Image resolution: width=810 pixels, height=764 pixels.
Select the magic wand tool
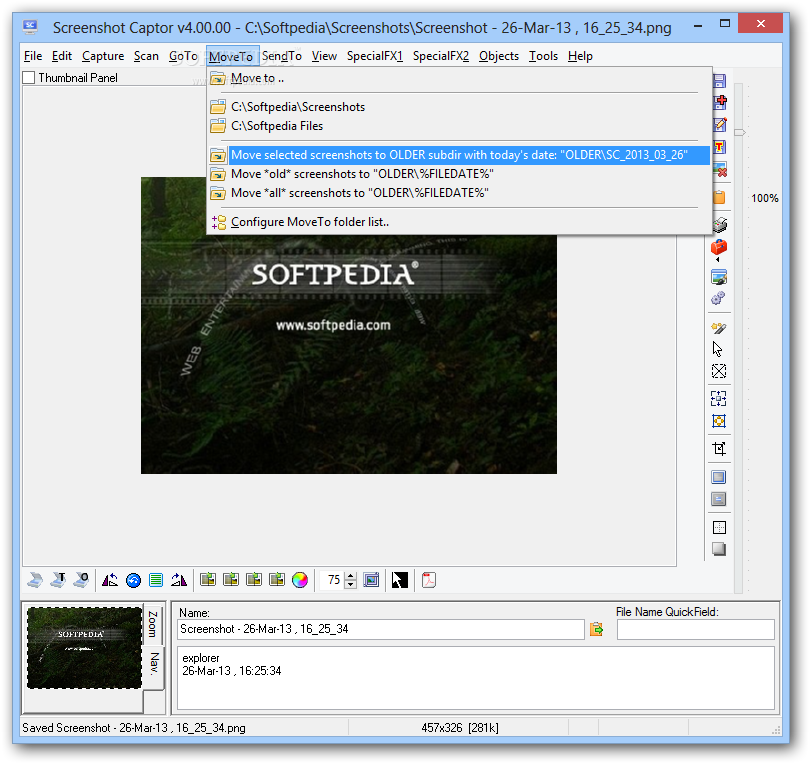point(719,328)
